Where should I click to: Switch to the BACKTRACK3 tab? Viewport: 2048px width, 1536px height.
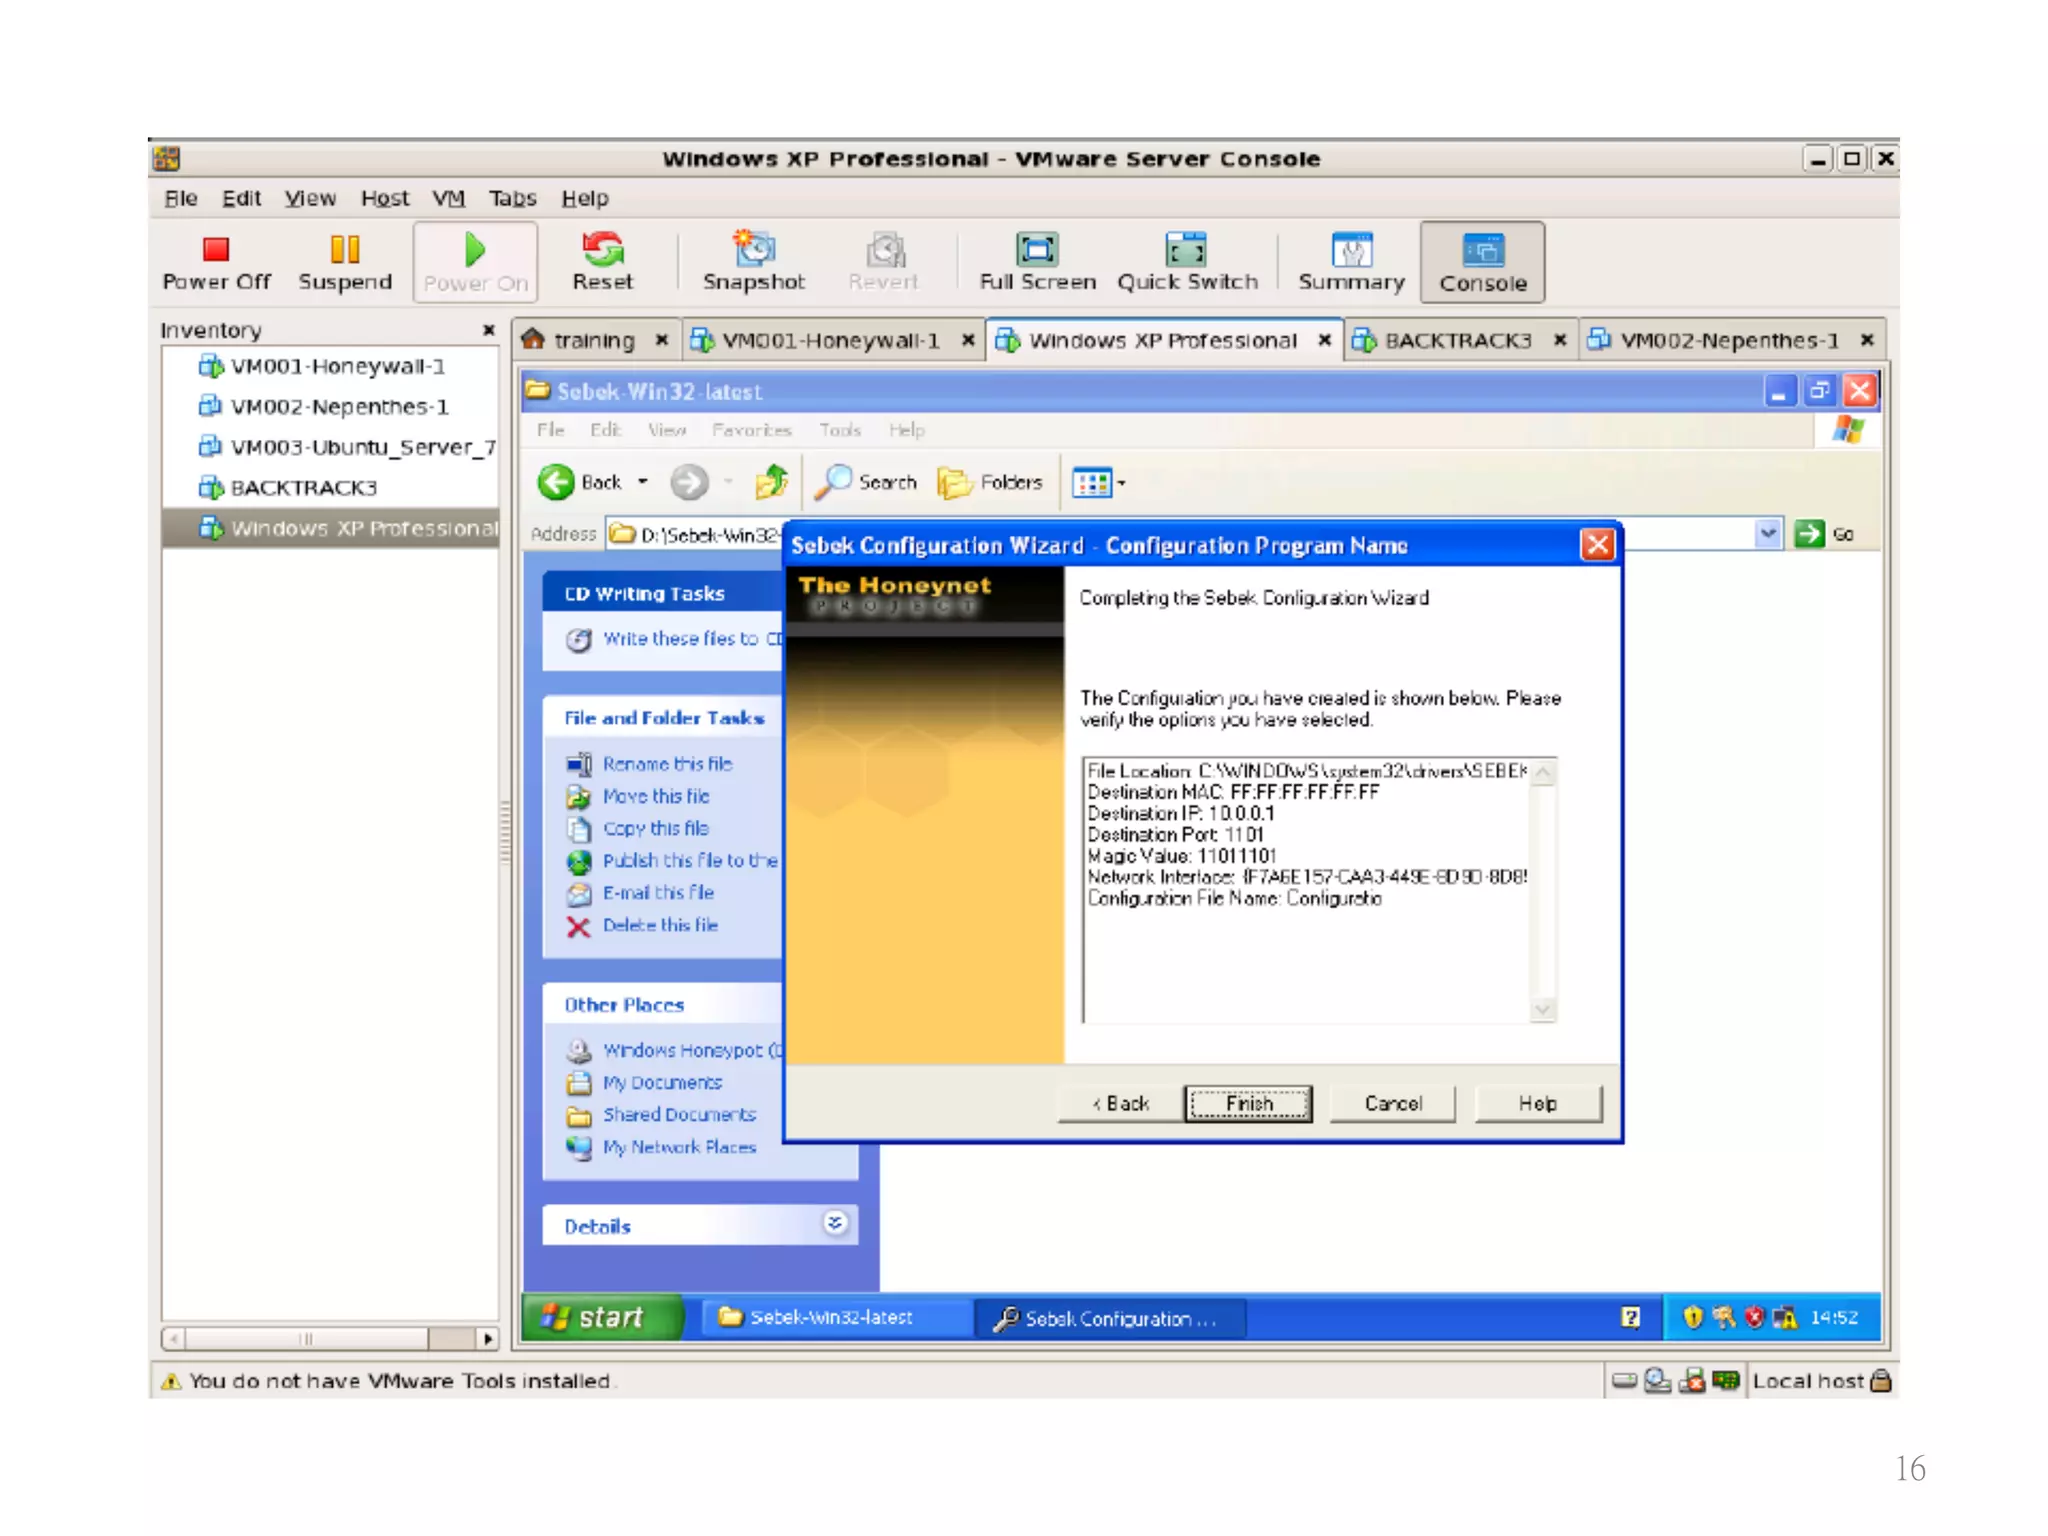[x=1457, y=340]
